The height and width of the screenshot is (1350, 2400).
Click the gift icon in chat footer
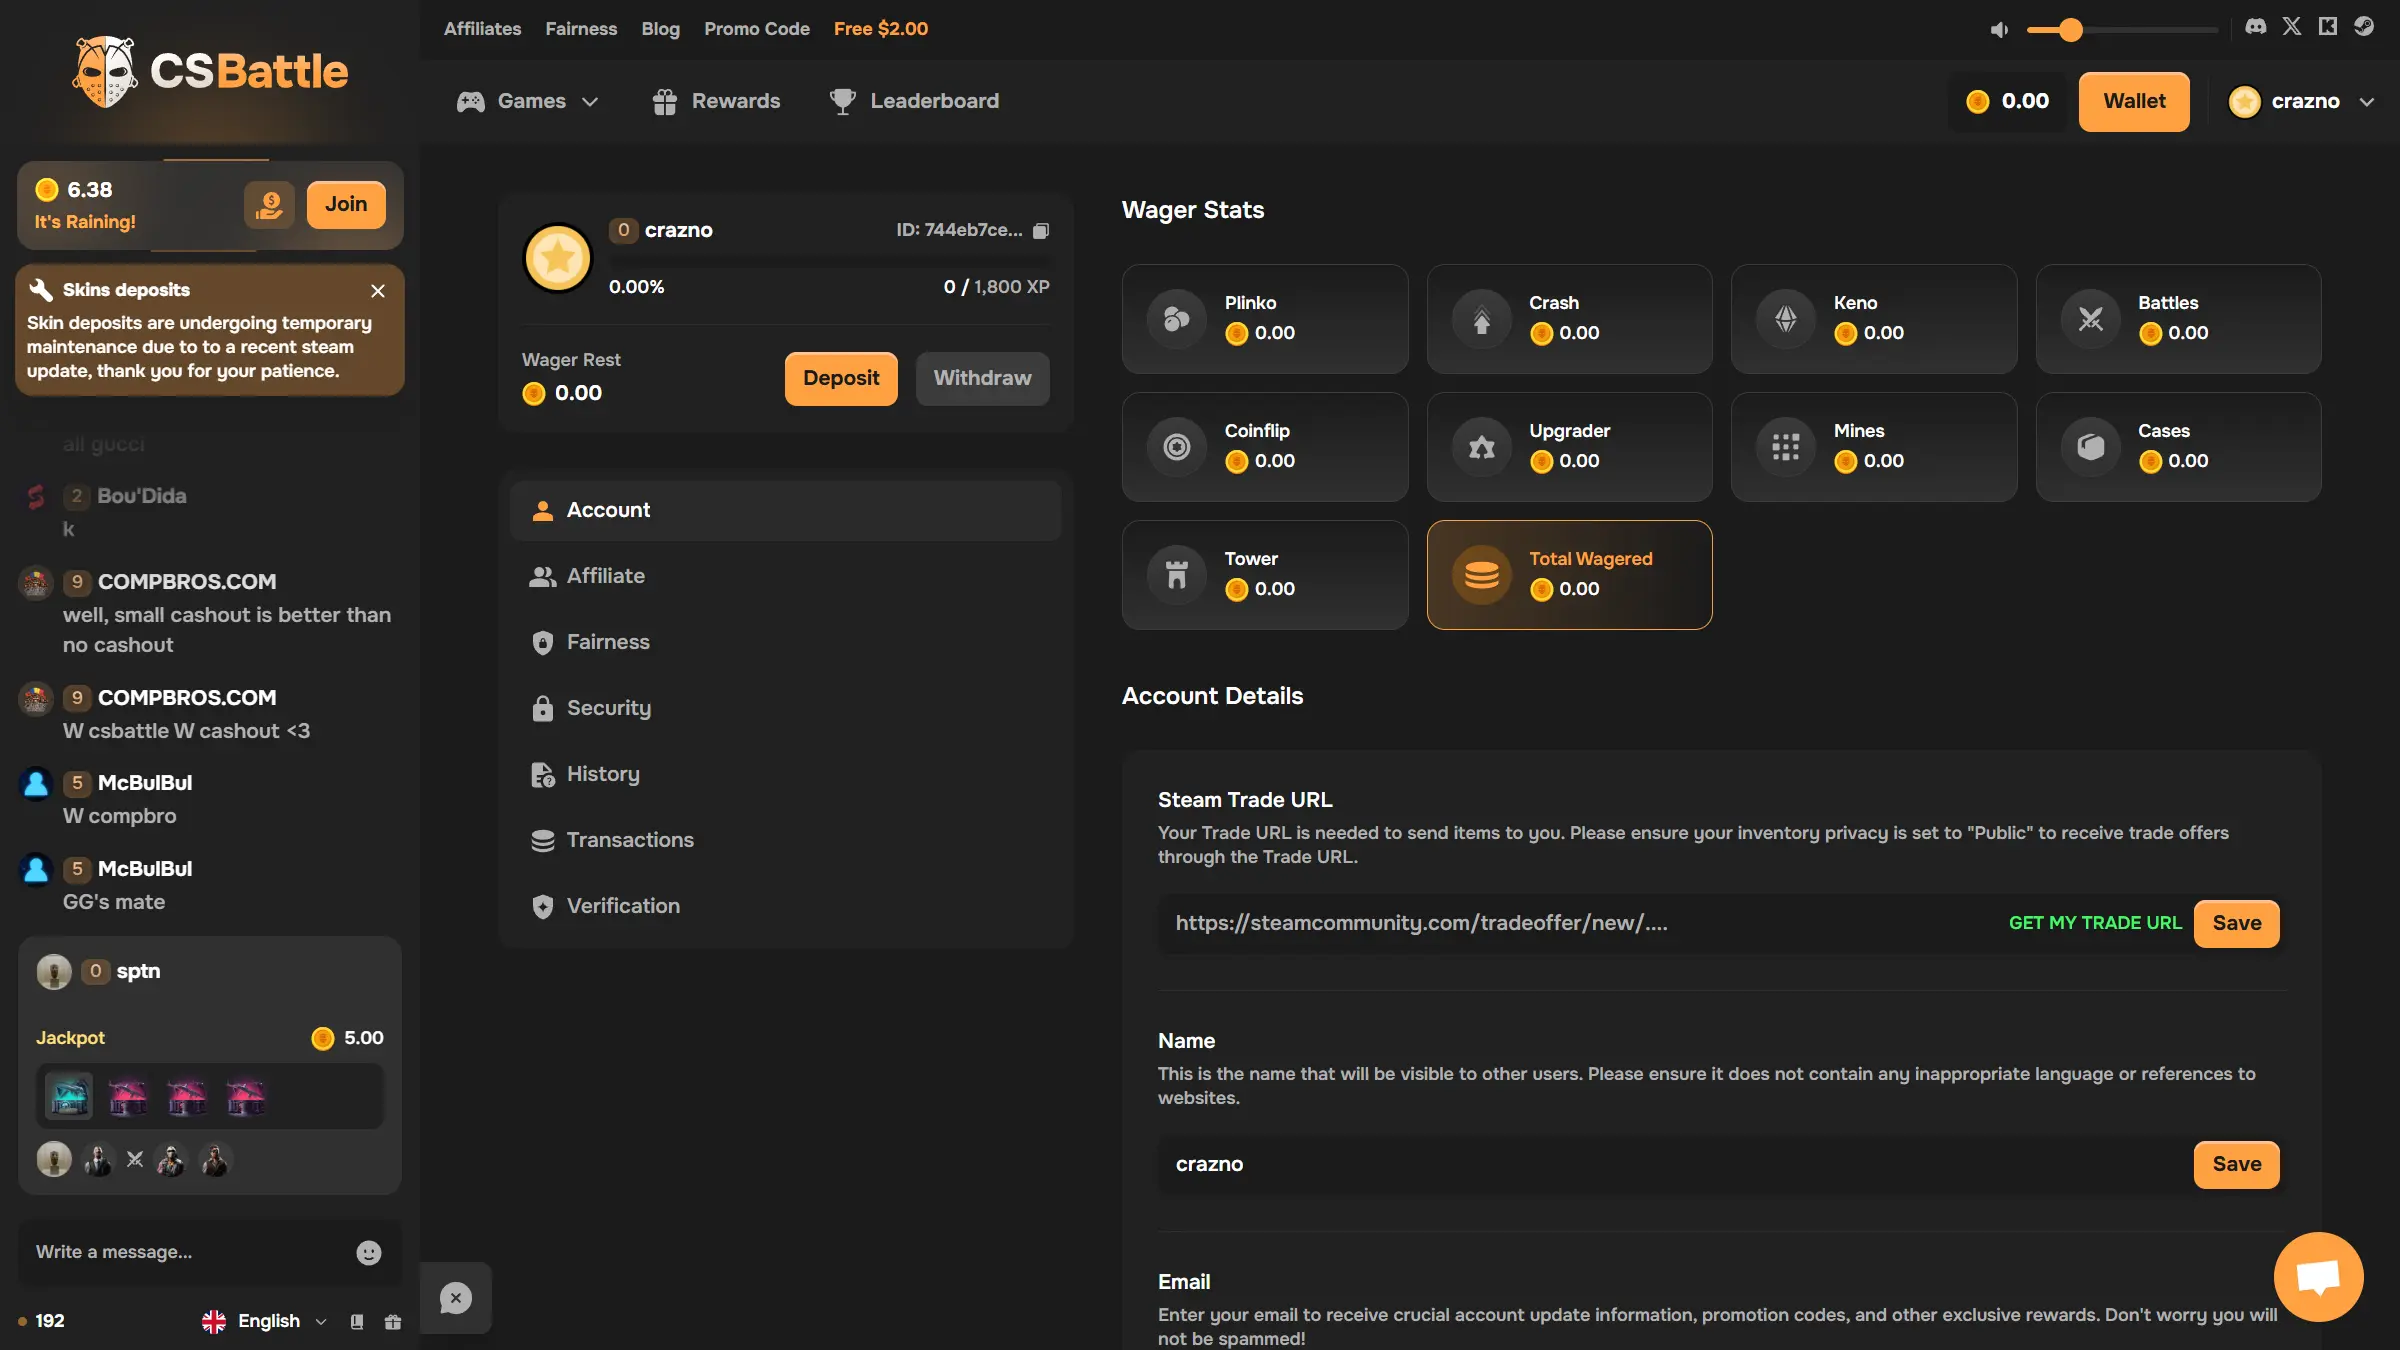pyautogui.click(x=393, y=1322)
